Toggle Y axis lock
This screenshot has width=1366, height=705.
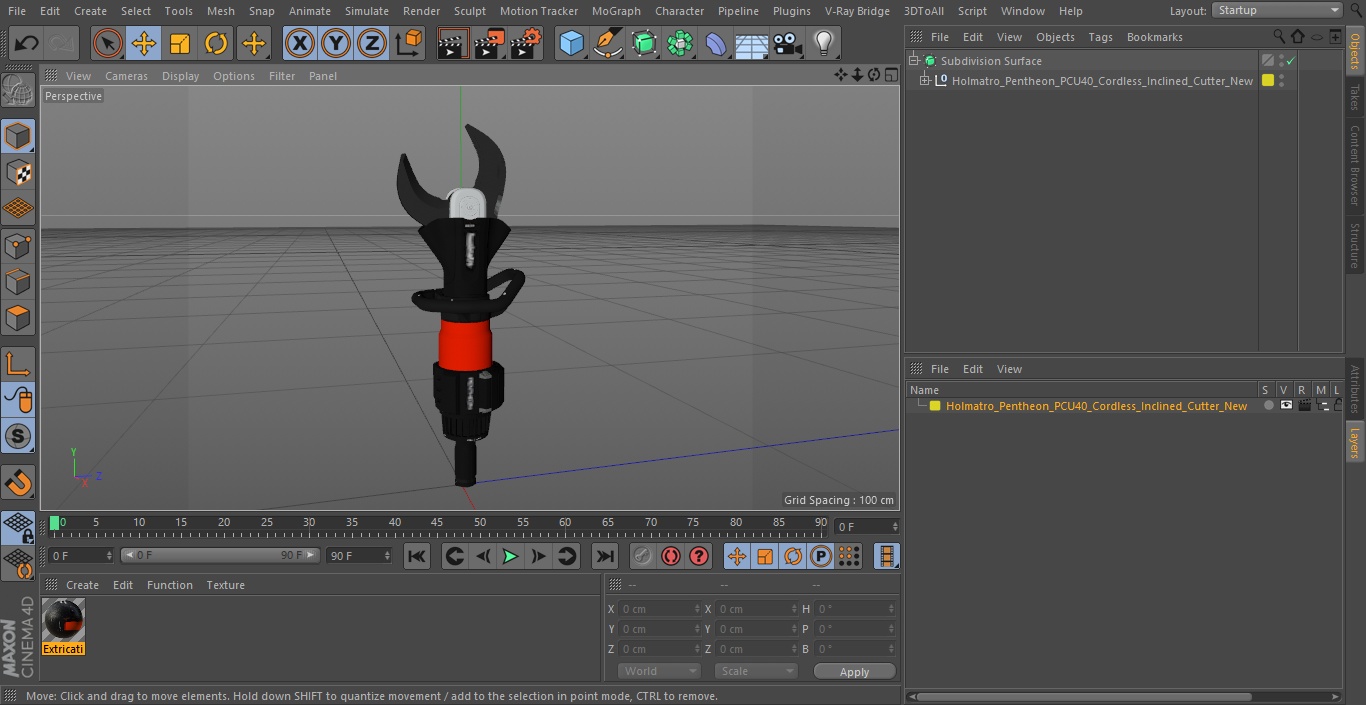pyautogui.click(x=335, y=43)
